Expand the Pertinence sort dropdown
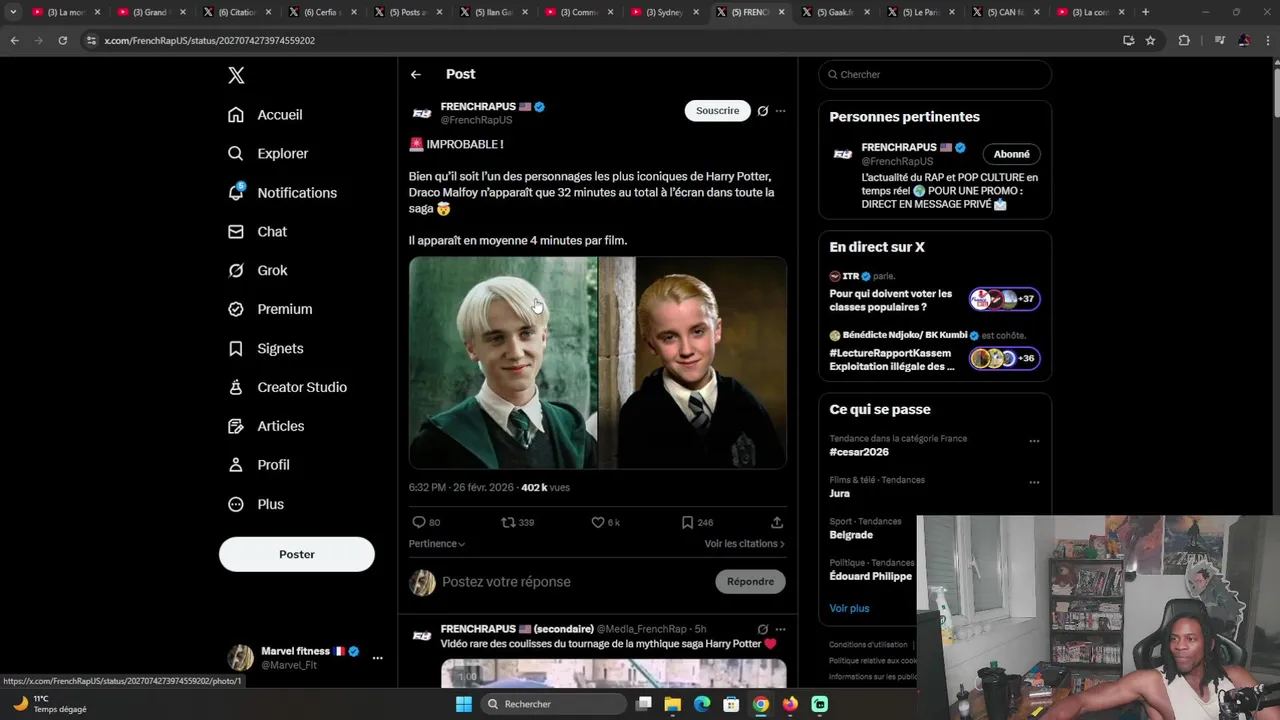1280x720 pixels. click(437, 544)
